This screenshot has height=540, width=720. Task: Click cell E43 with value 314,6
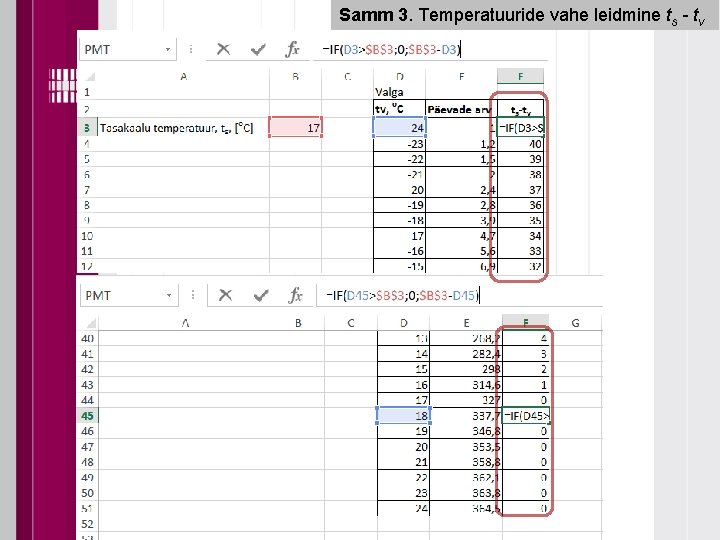pos(466,385)
